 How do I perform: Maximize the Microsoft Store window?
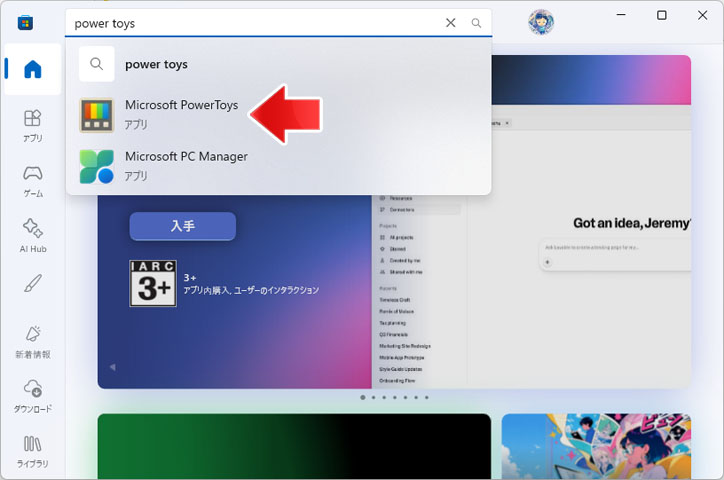(x=662, y=15)
